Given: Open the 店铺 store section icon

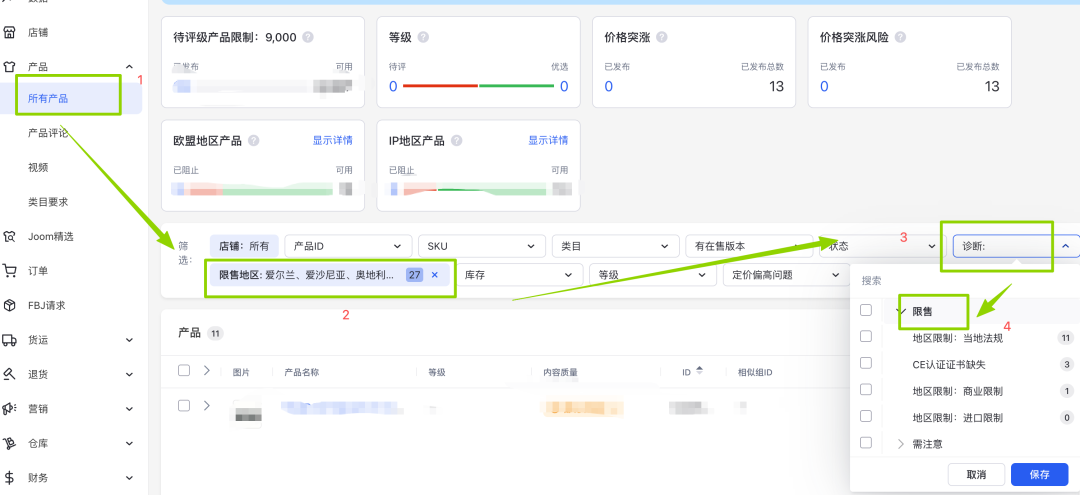Looking at the screenshot, I should (x=10, y=32).
